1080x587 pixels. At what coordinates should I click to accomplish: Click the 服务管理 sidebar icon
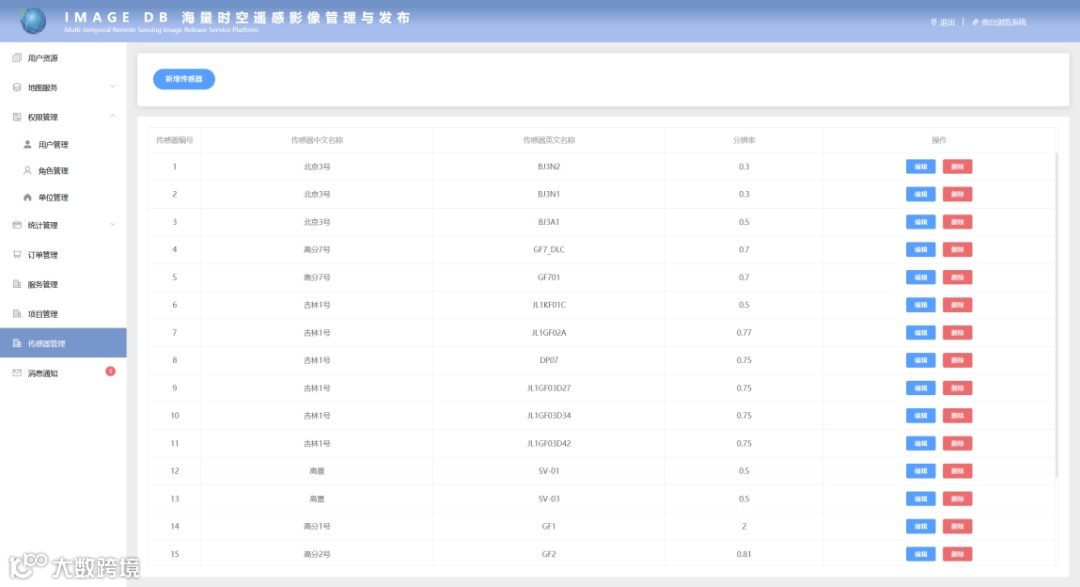17,284
